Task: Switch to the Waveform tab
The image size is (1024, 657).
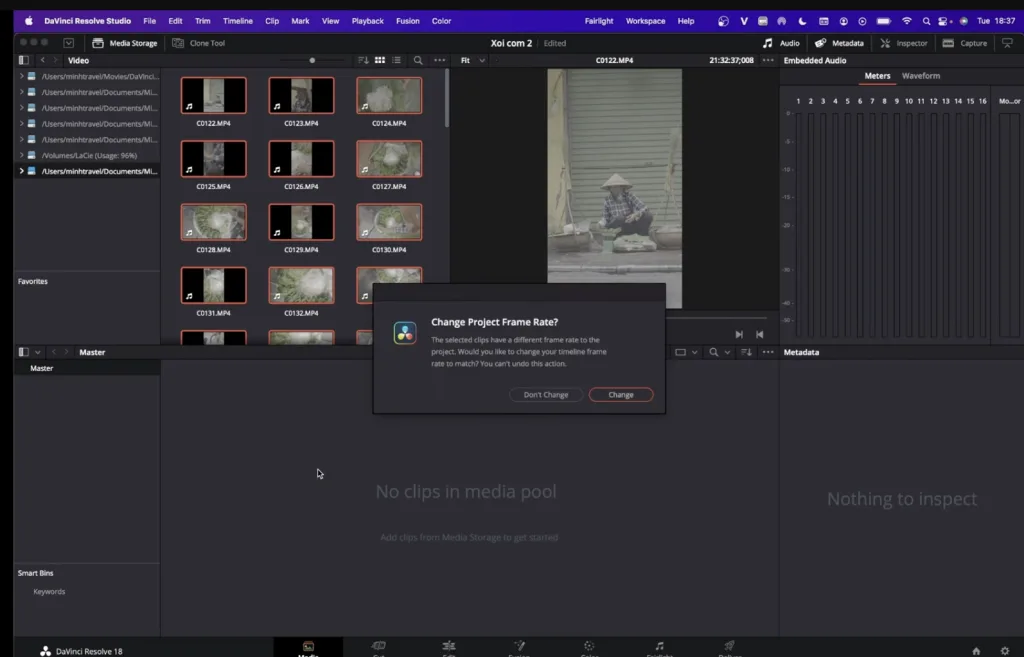Action: click(921, 76)
